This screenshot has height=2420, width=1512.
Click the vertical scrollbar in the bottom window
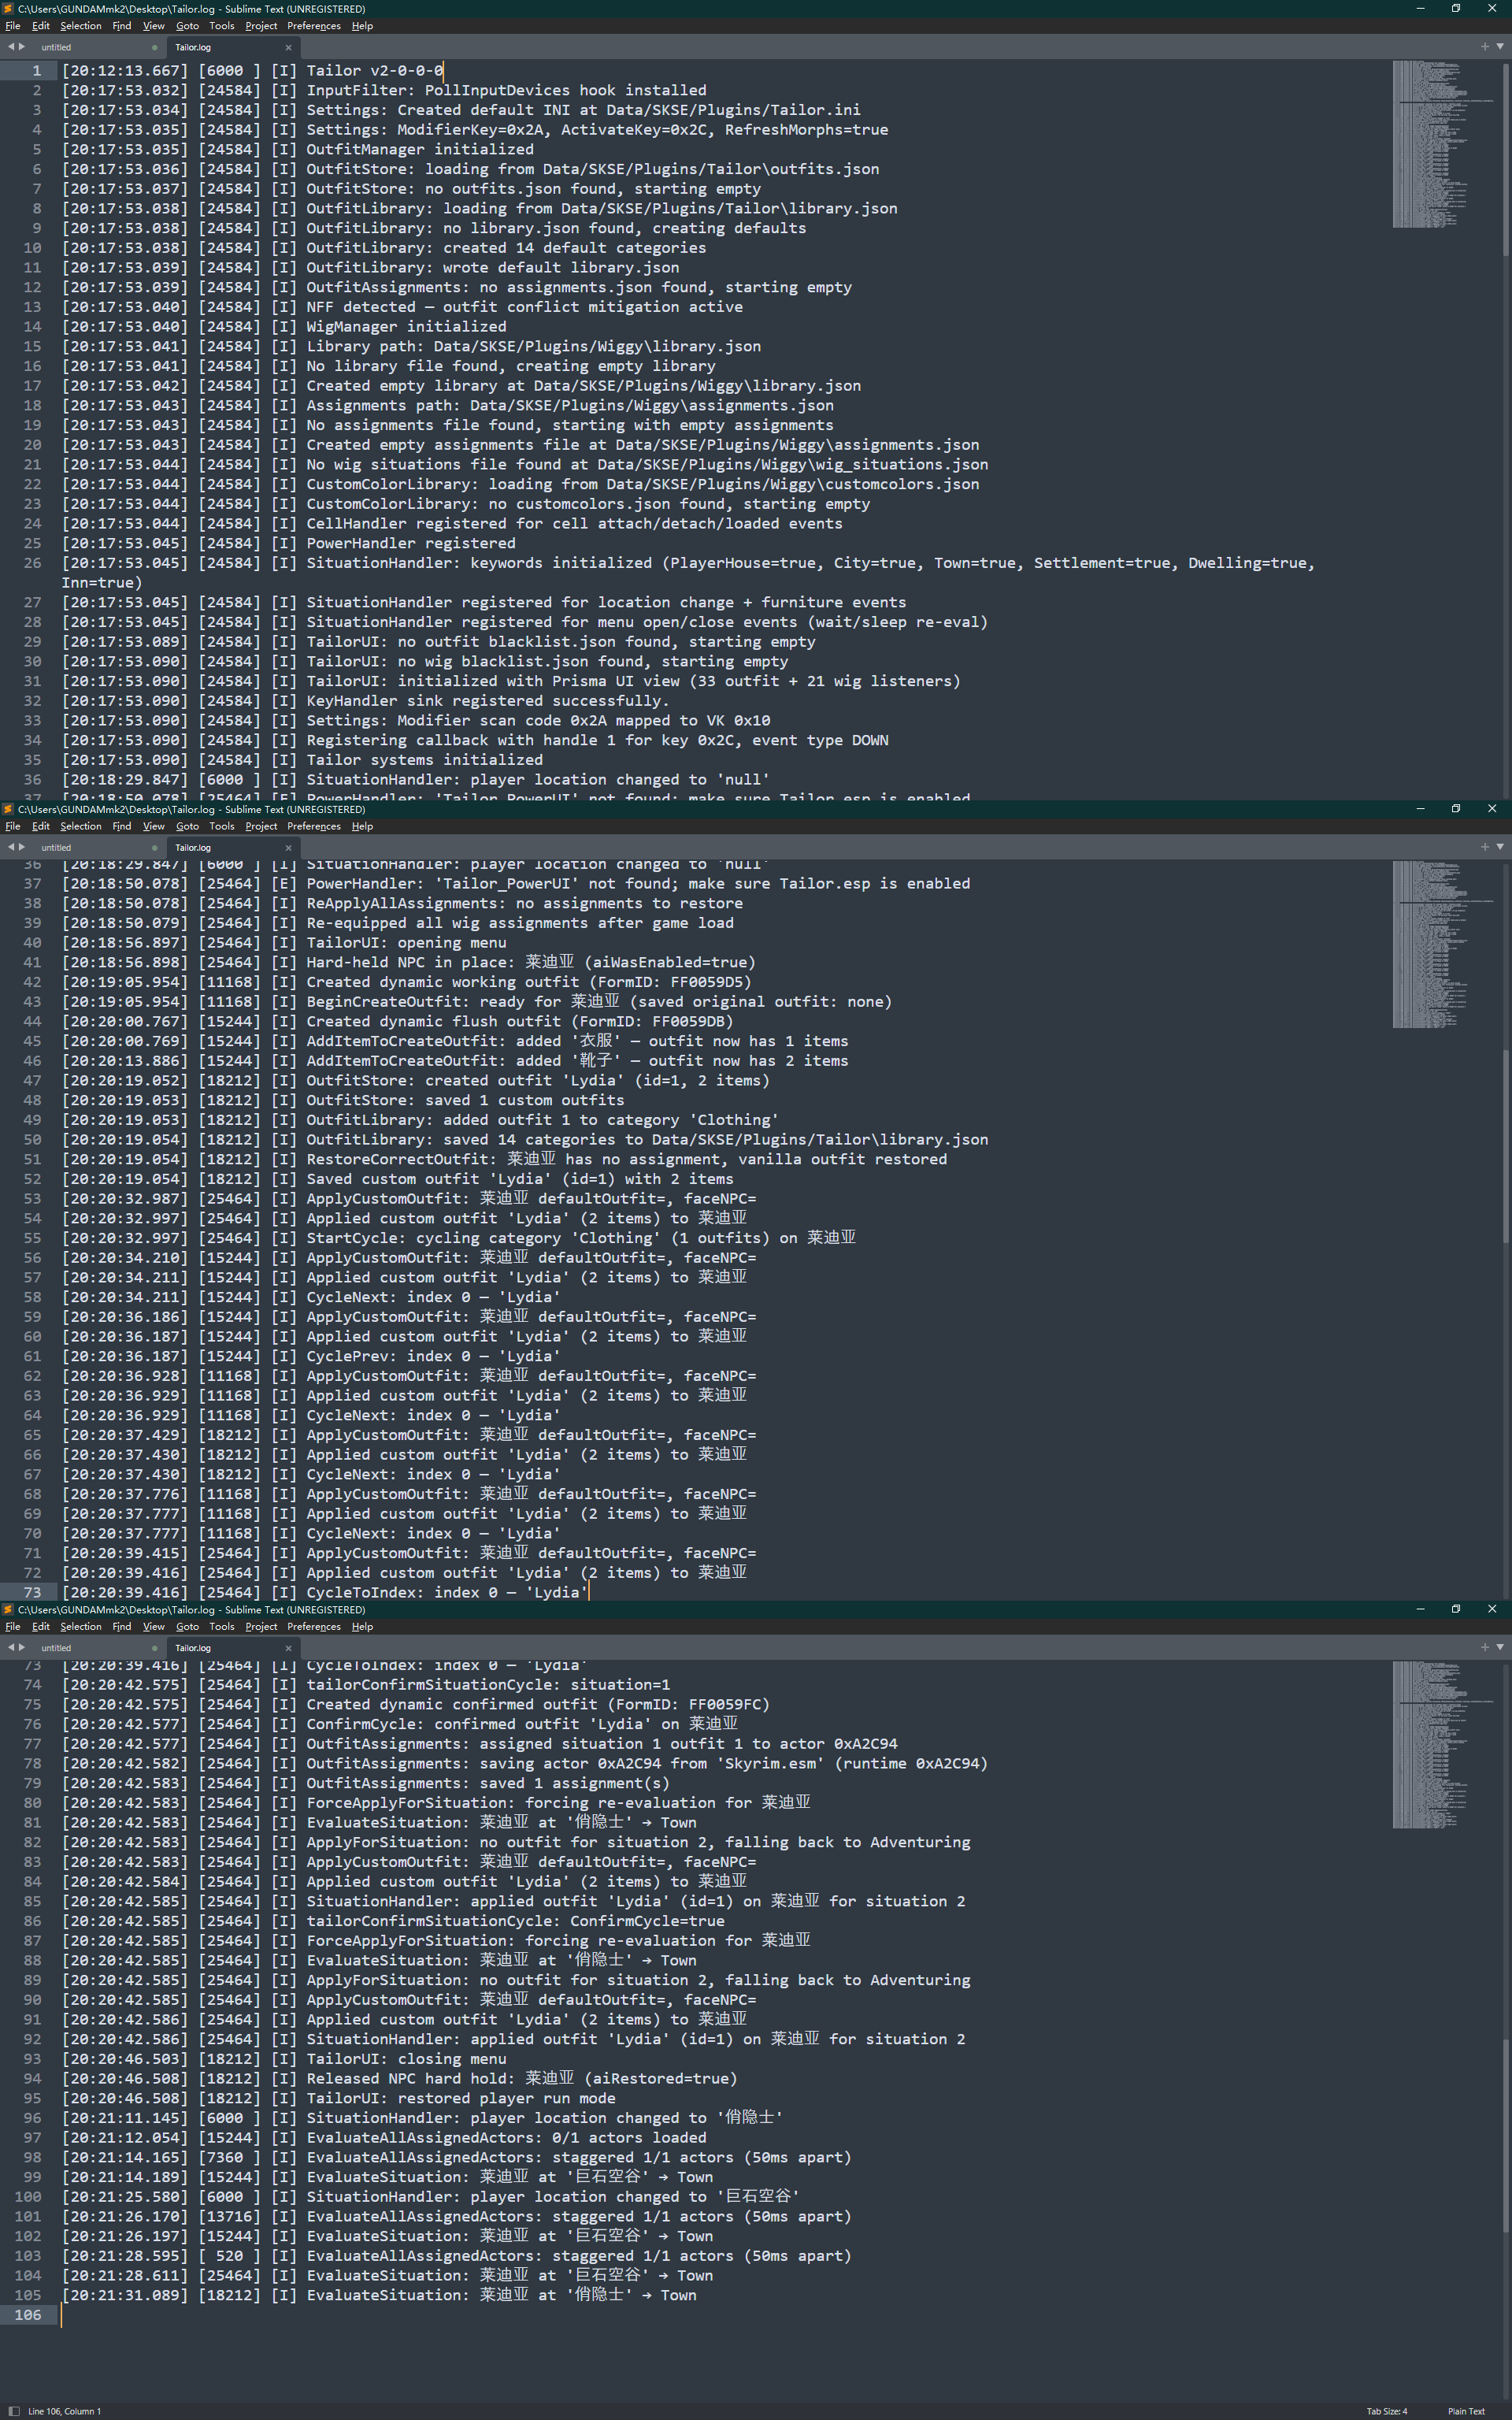coord(1506,2135)
